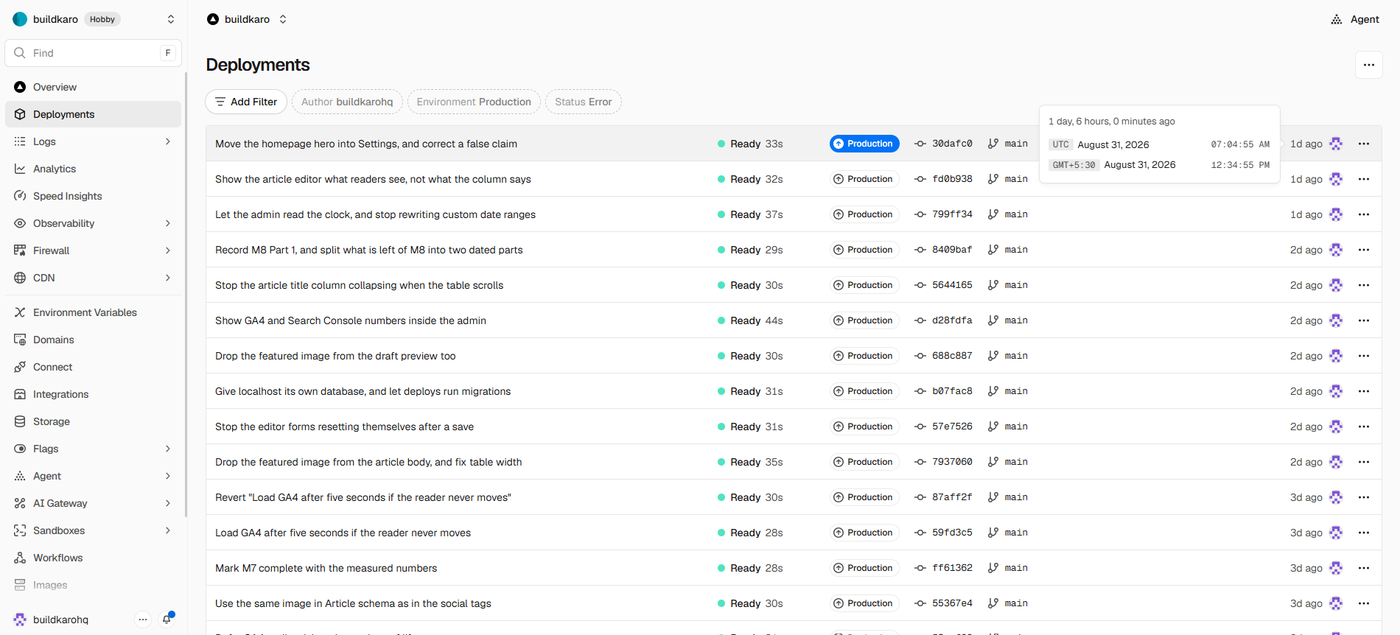Click the Workflows sidebar icon
Image resolution: width=1400 pixels, height=635 pixels.
(20, 558)
